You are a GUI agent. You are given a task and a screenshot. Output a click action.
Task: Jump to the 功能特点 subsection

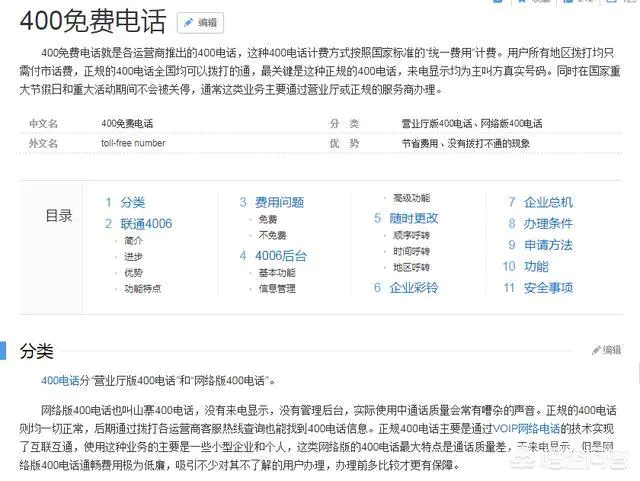[142, 288]
